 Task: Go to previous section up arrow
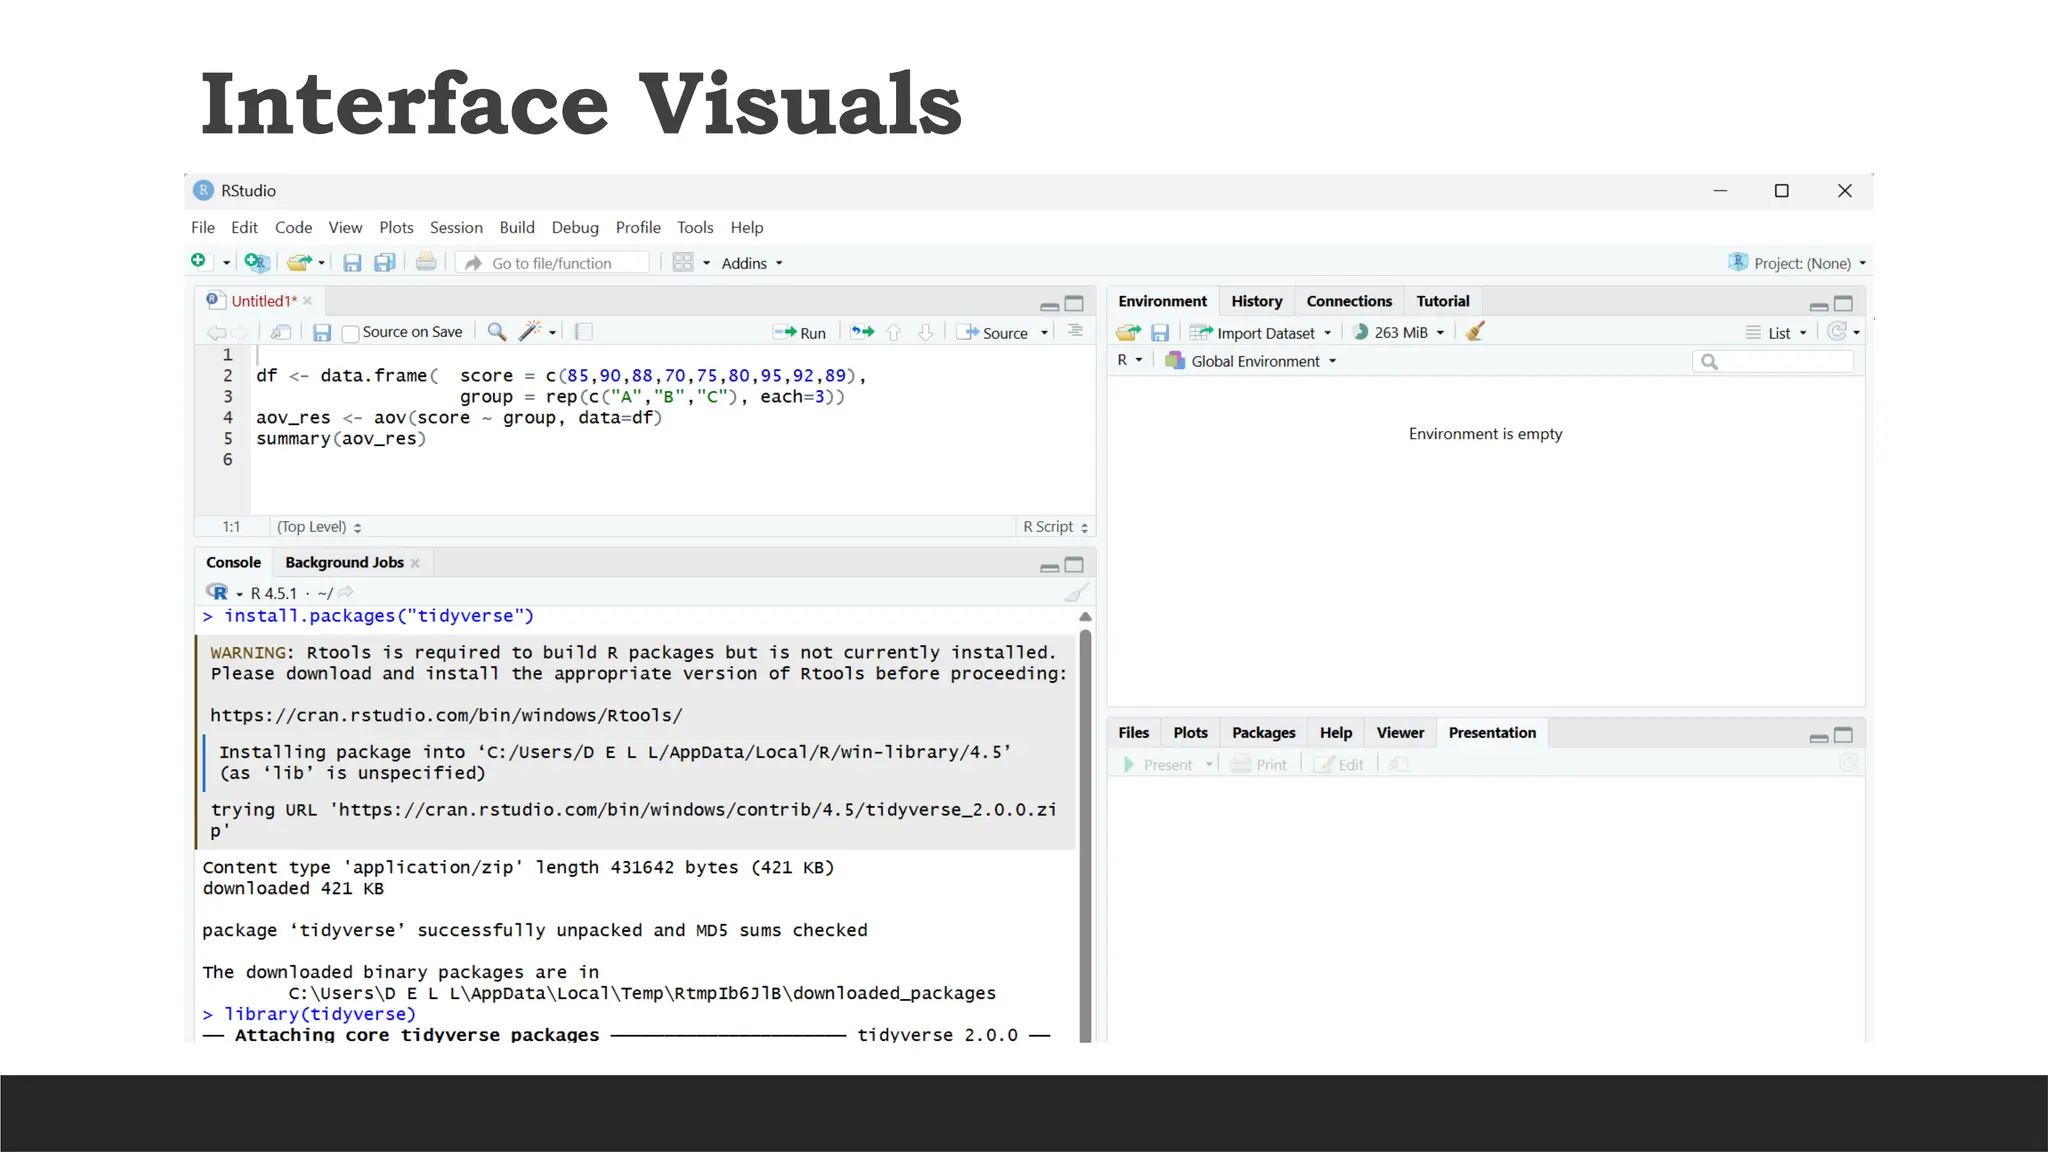point(894,332)
